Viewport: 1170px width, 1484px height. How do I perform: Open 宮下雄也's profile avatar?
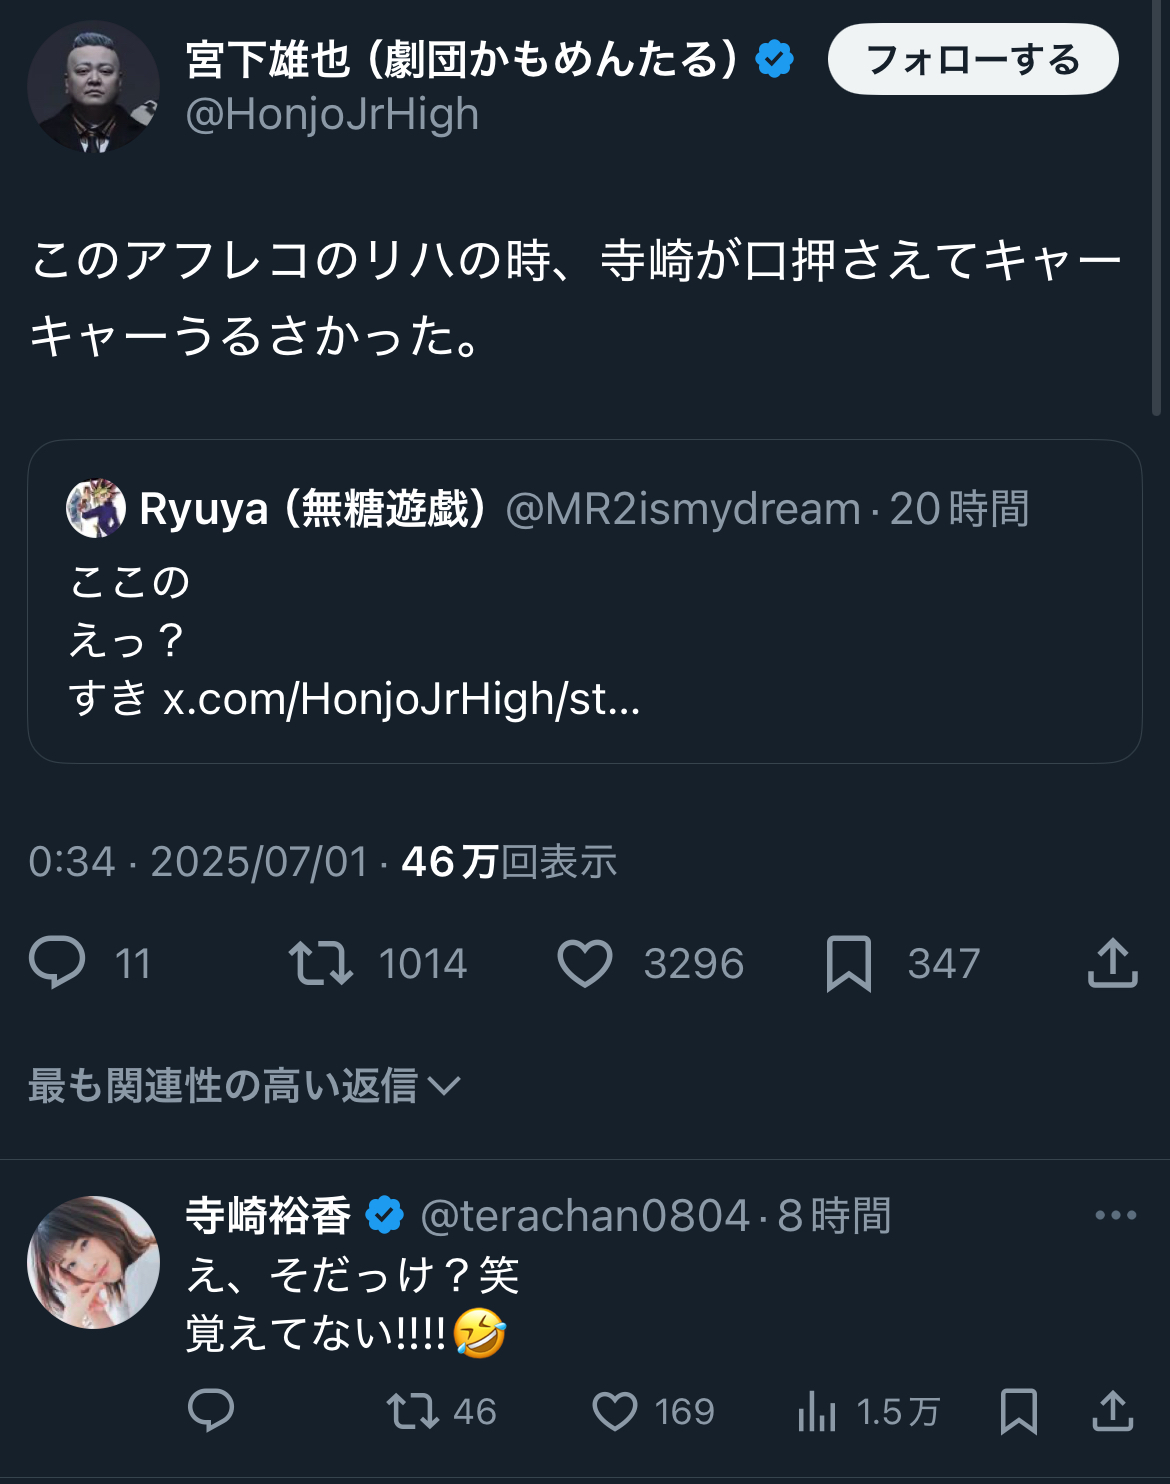pyautogui.click(x=93, y=86)
